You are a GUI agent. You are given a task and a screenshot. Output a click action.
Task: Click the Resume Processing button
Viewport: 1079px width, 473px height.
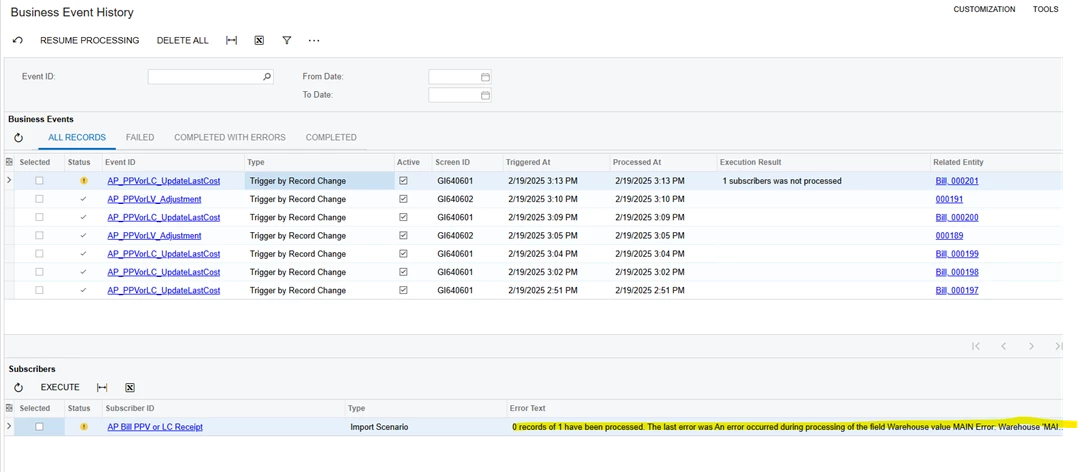pyautogui.click(x=89, y=41)
